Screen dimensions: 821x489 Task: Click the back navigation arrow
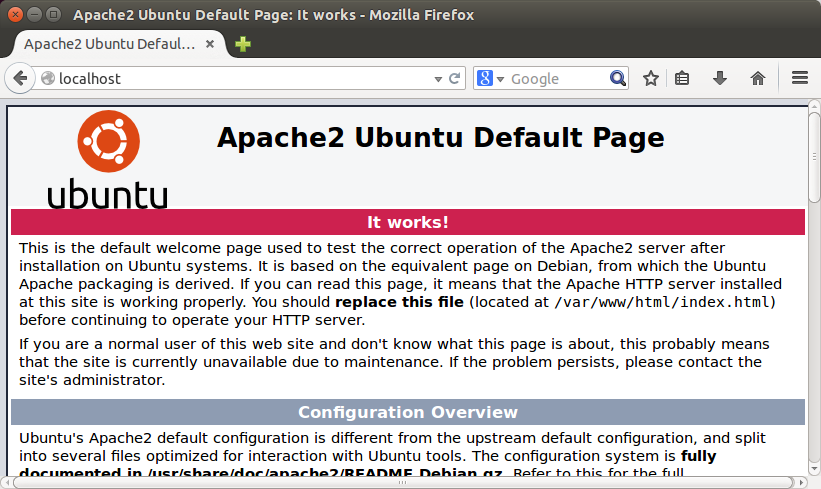click(x=20, y=79)
